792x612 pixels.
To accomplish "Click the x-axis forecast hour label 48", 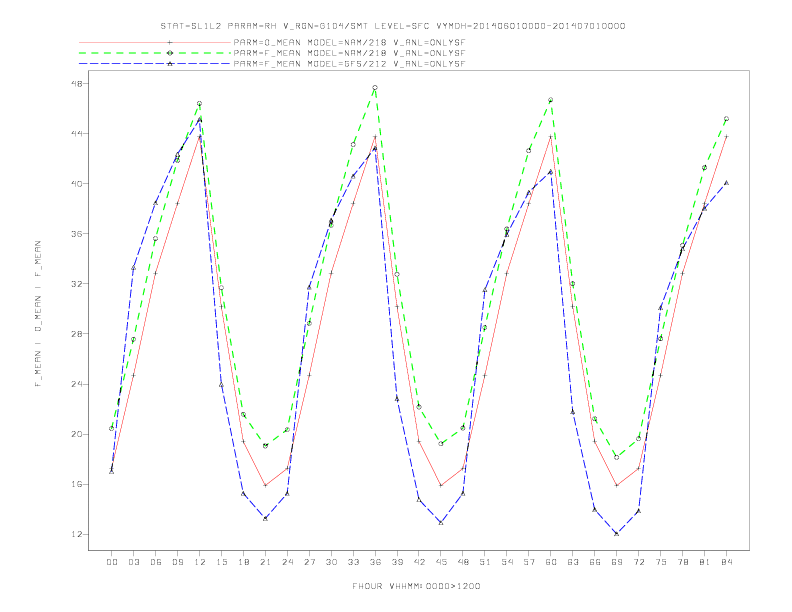I will coord(463,562).
